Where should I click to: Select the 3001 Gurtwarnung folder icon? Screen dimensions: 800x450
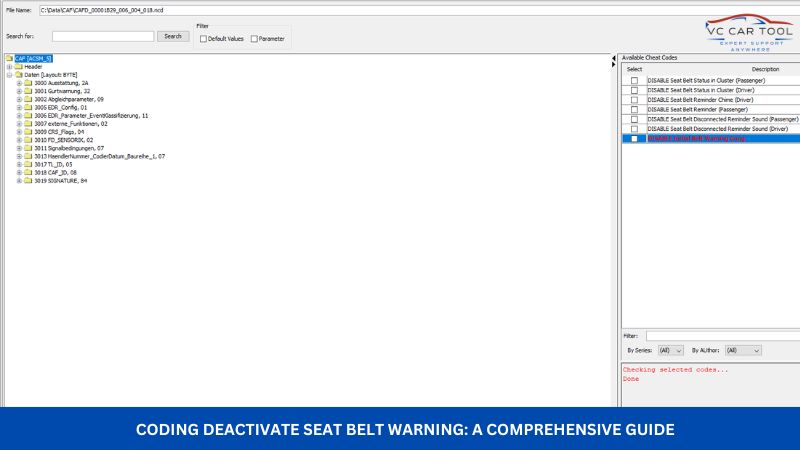tap(28, 91)
